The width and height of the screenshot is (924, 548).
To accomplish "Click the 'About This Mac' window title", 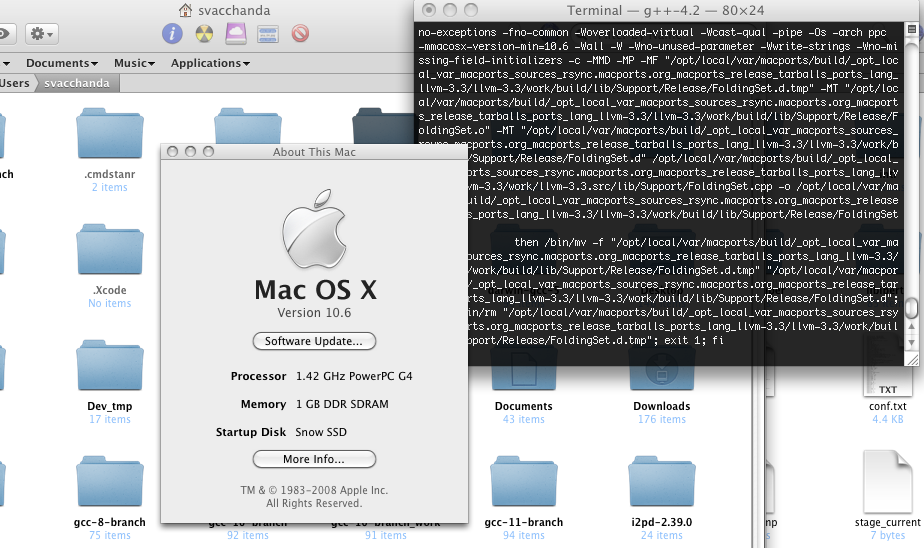I will coord(314,152).
